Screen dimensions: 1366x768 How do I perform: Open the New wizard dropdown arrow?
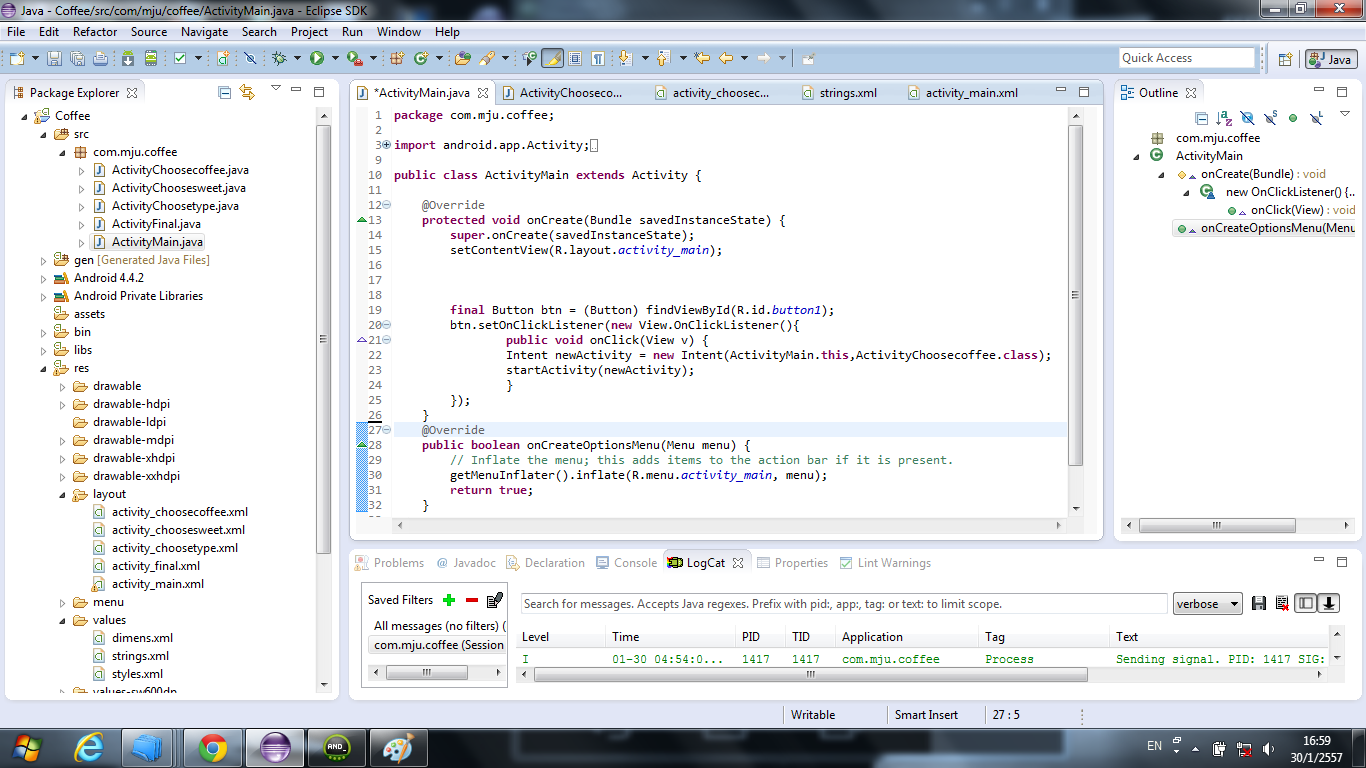pyautogui.click(x=35, y=58)
